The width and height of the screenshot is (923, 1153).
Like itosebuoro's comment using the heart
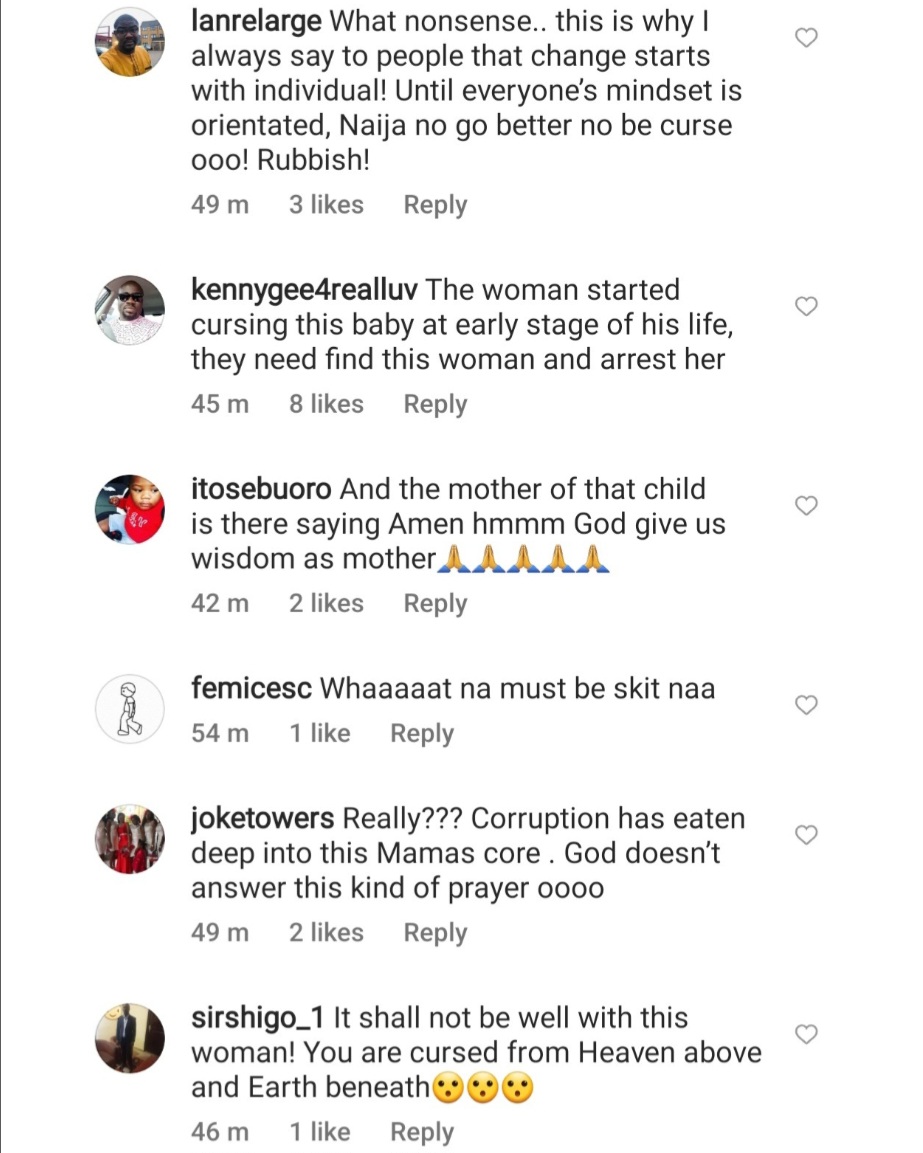(x=806, y=506)
